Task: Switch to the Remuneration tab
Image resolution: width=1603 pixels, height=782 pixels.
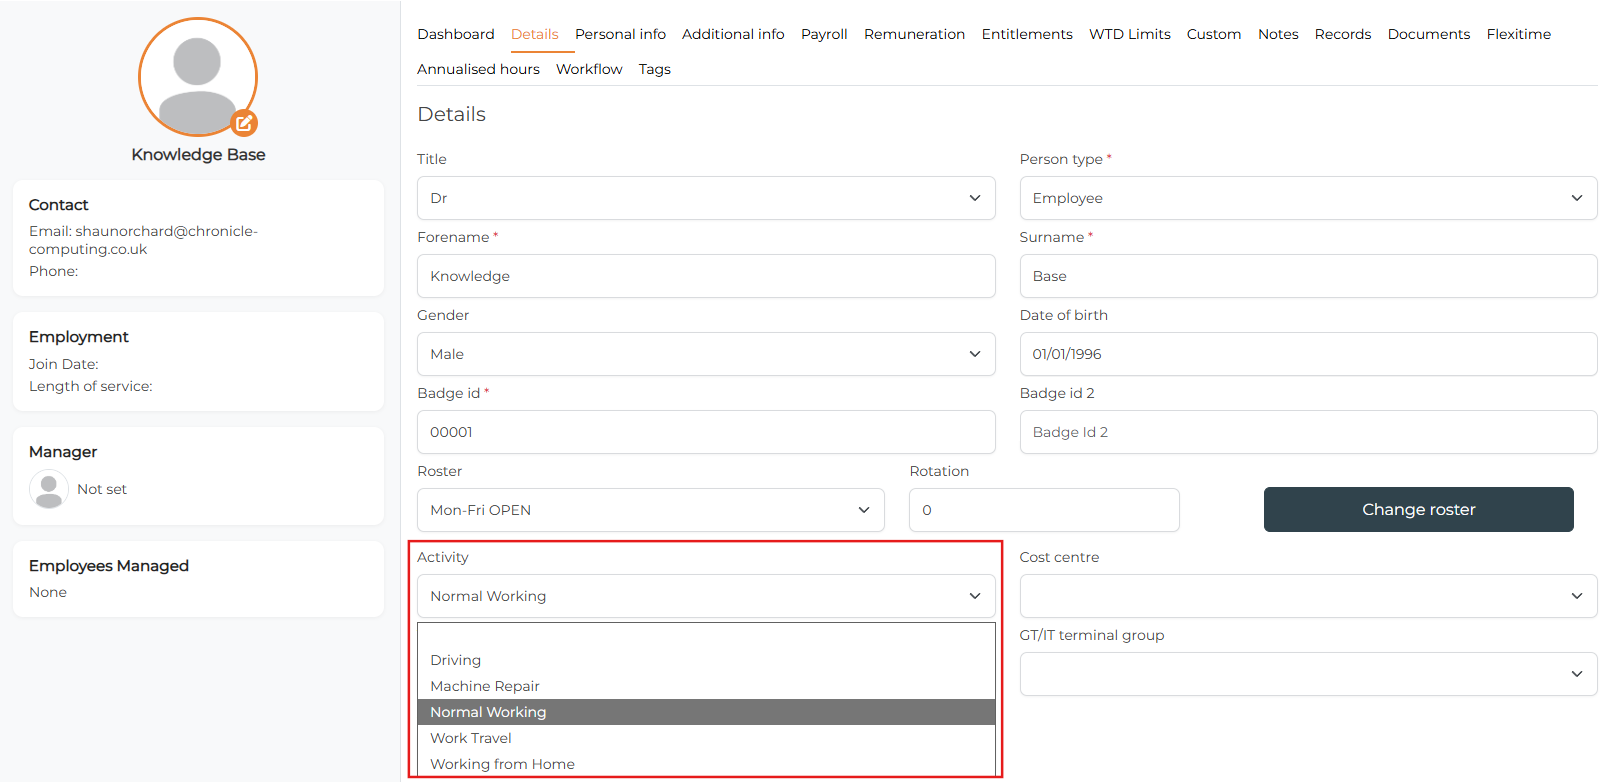Action: coord(915,34)
